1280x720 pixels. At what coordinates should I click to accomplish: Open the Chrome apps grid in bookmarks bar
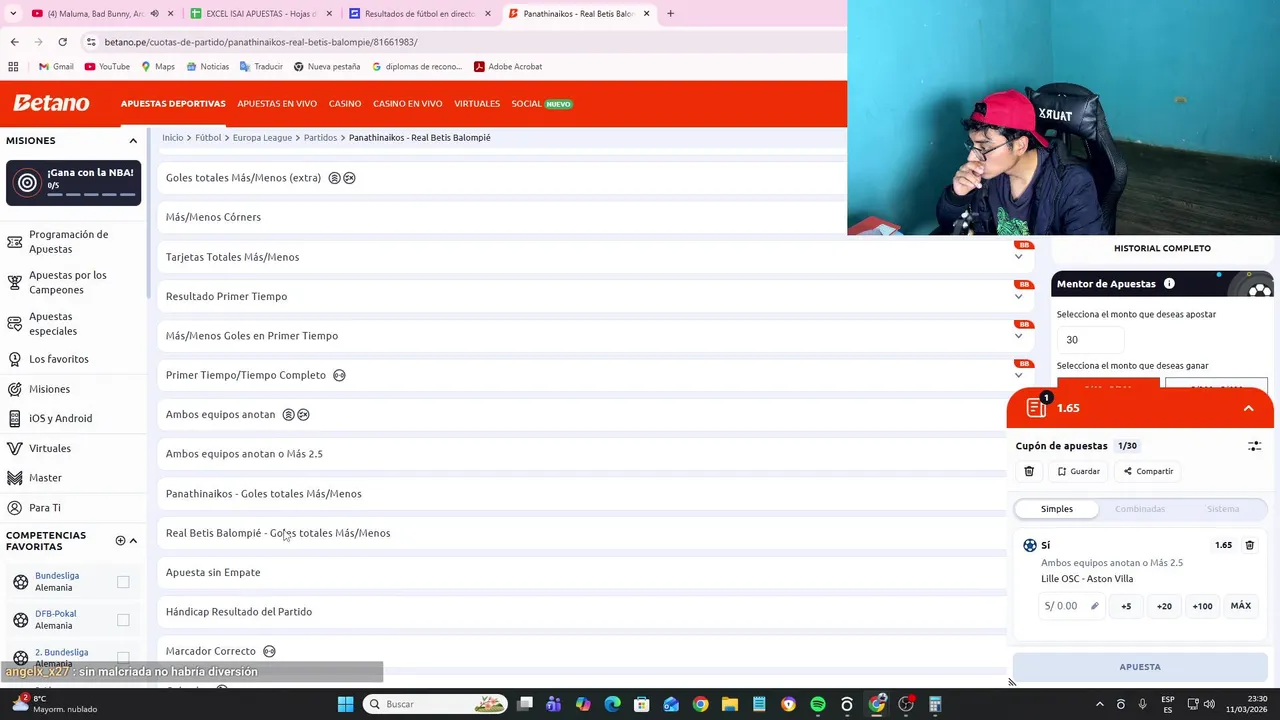(13, 67)
